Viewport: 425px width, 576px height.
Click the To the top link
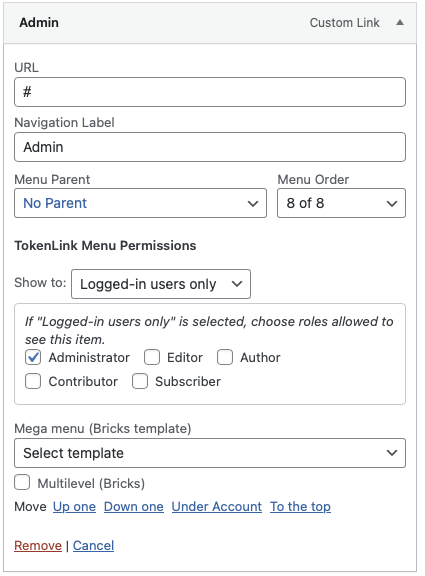tap(300, 507)
